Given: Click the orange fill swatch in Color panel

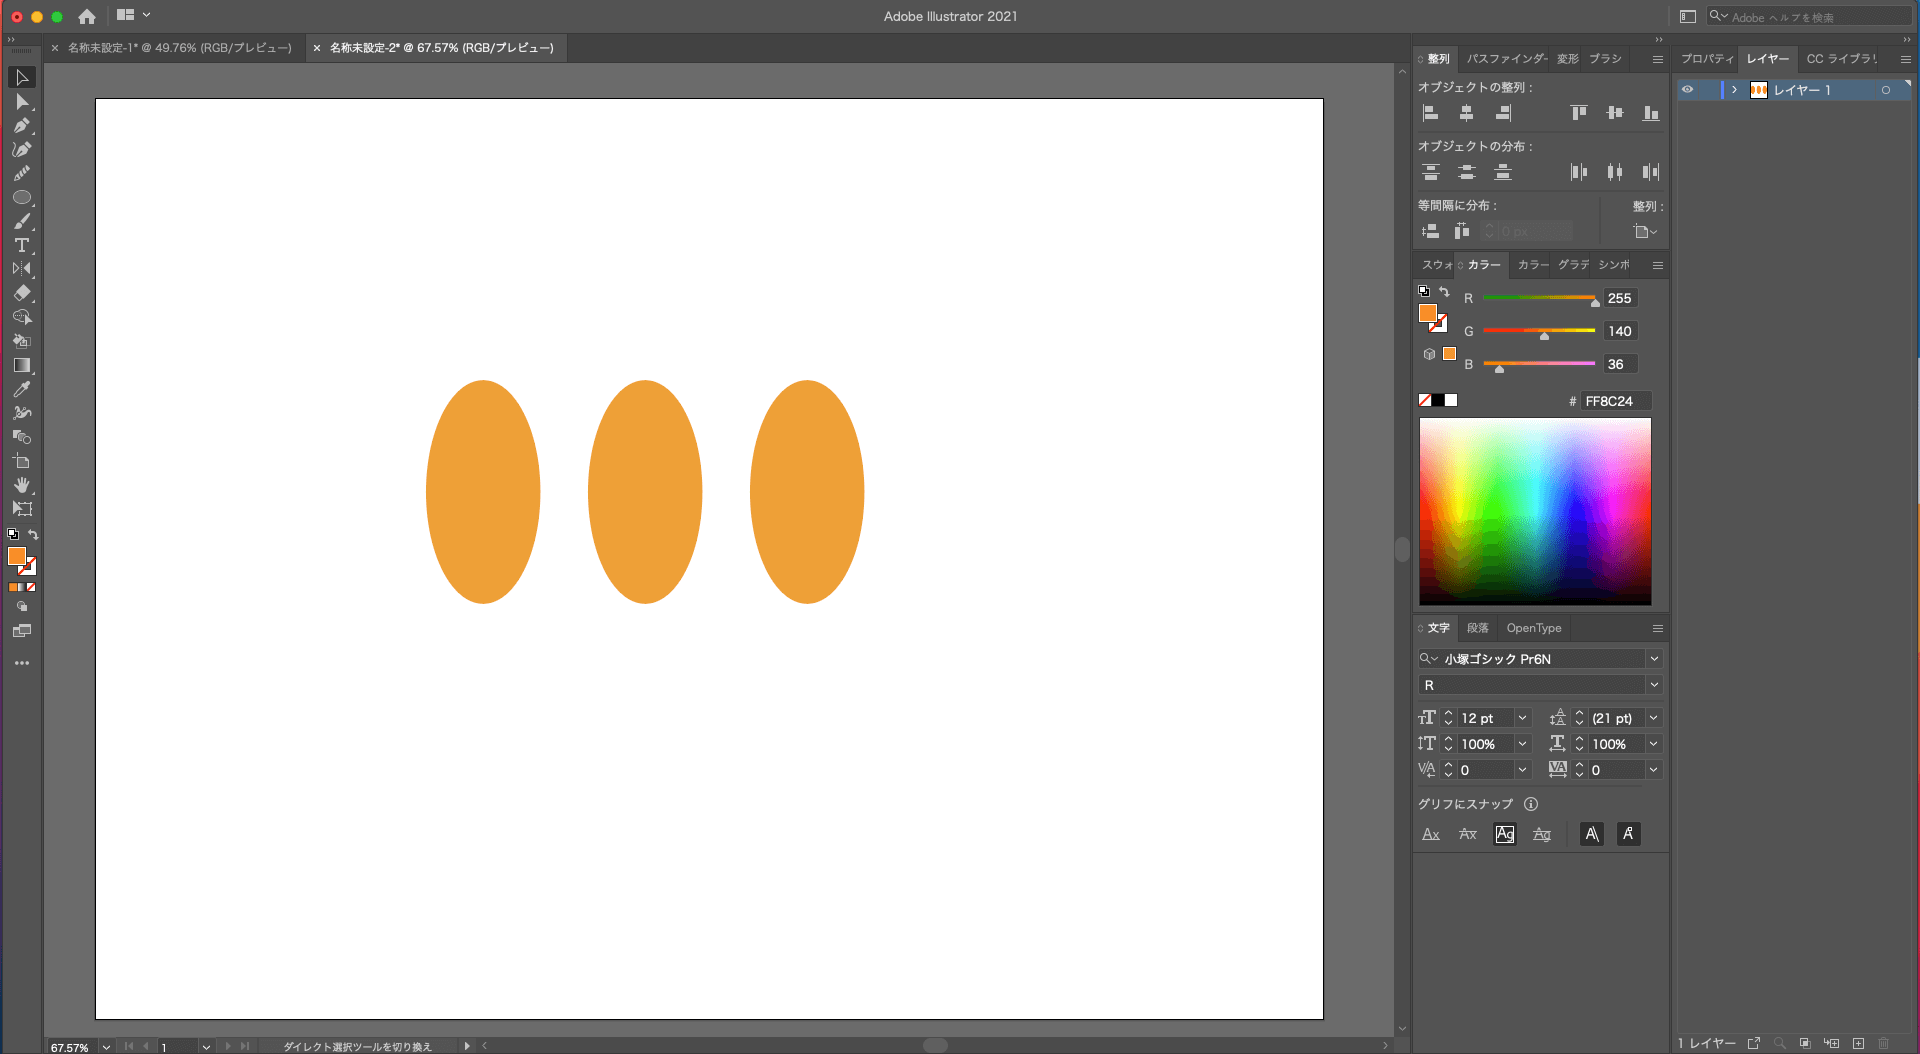Looking at the screenshot, I should 1428,313.
